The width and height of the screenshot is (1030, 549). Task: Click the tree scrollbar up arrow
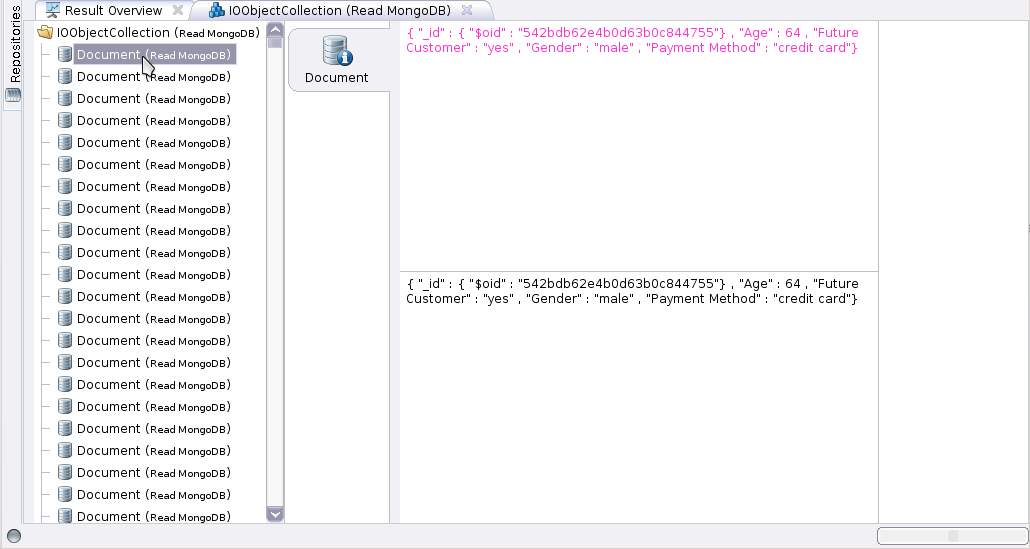point(275,30)
